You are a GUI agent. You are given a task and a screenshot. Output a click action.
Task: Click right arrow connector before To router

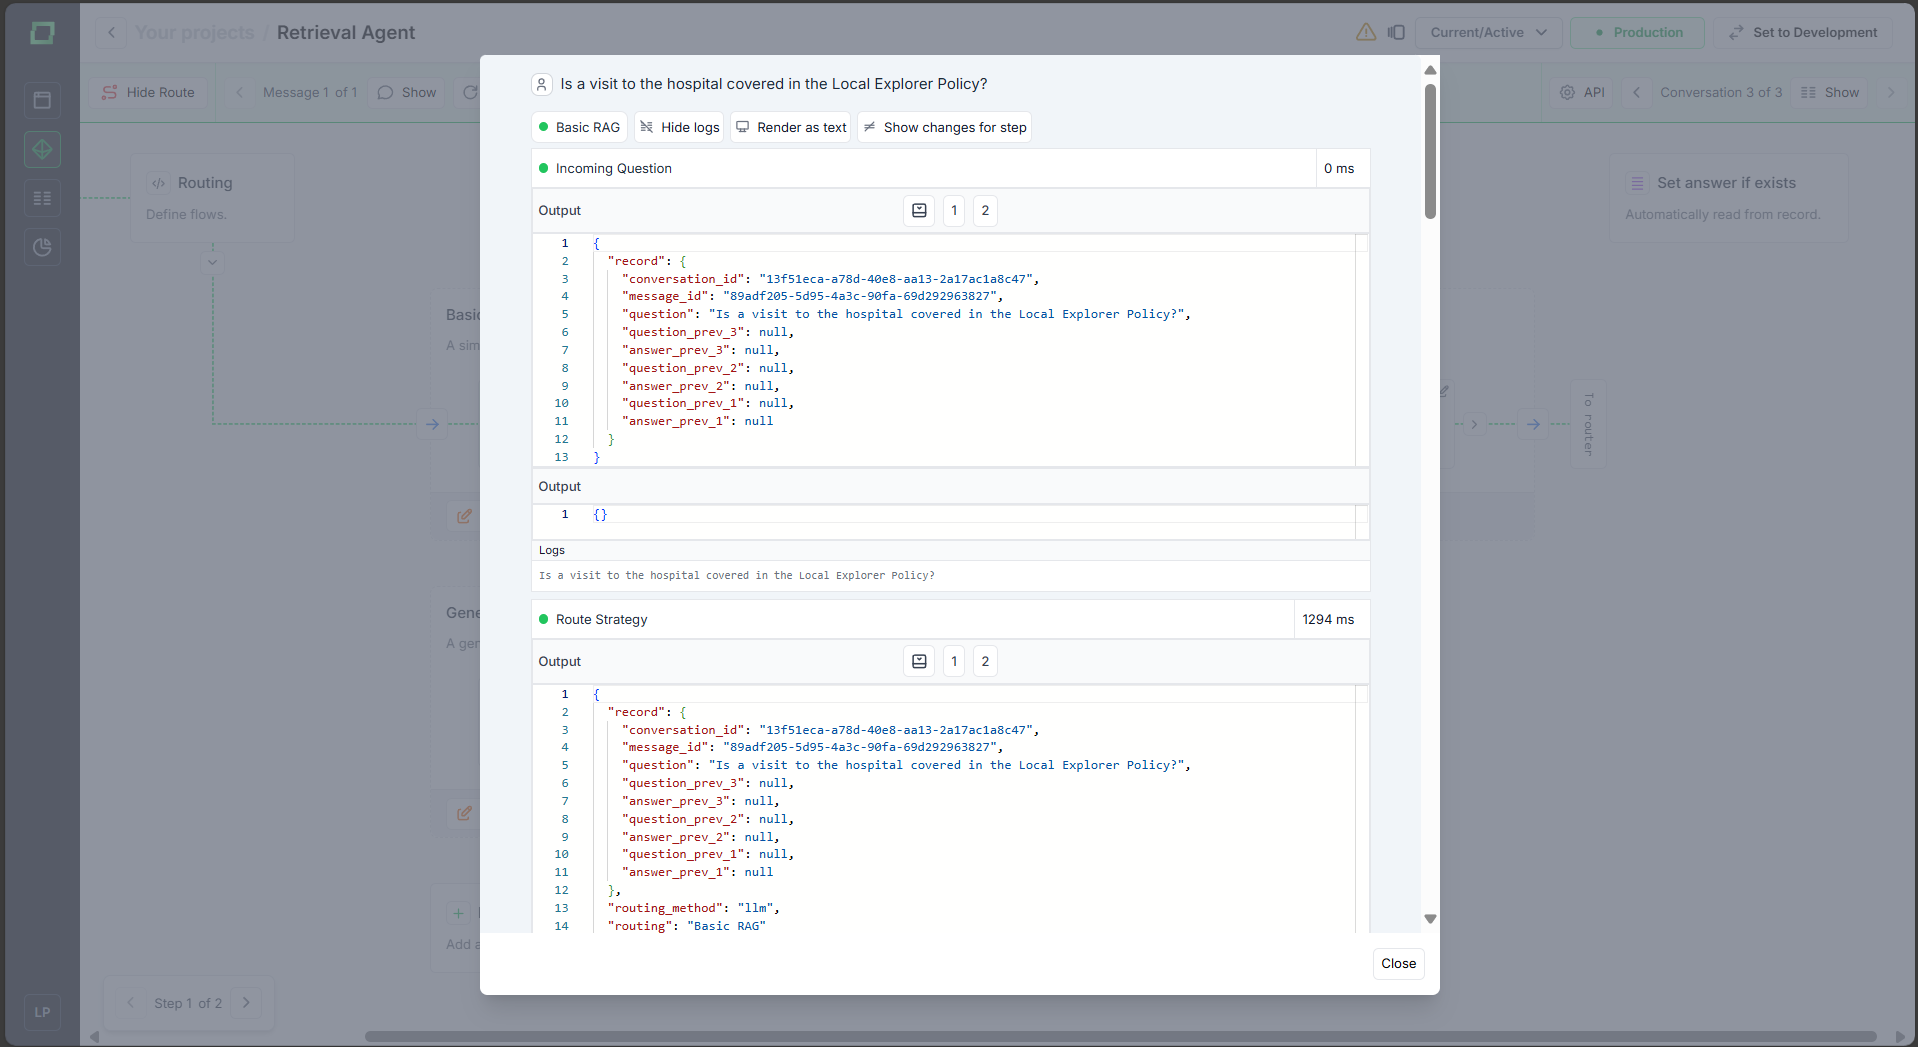(1533, 424)
